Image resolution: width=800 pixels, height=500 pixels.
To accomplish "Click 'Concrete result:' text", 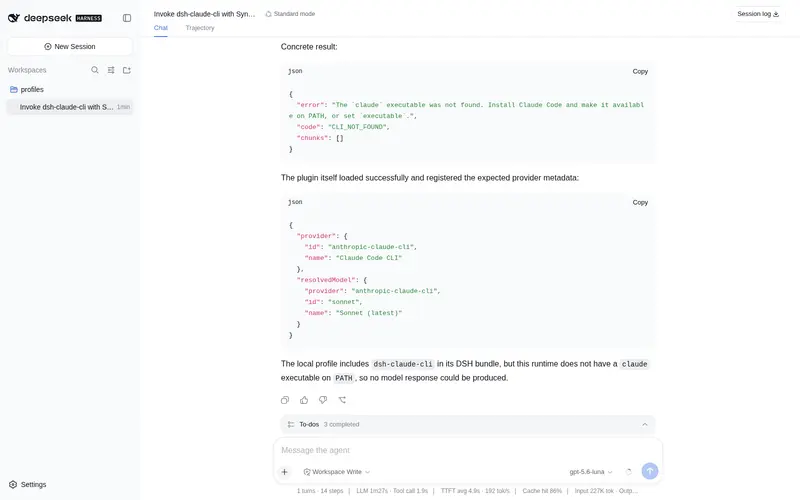I will click(x=309, y=46).
